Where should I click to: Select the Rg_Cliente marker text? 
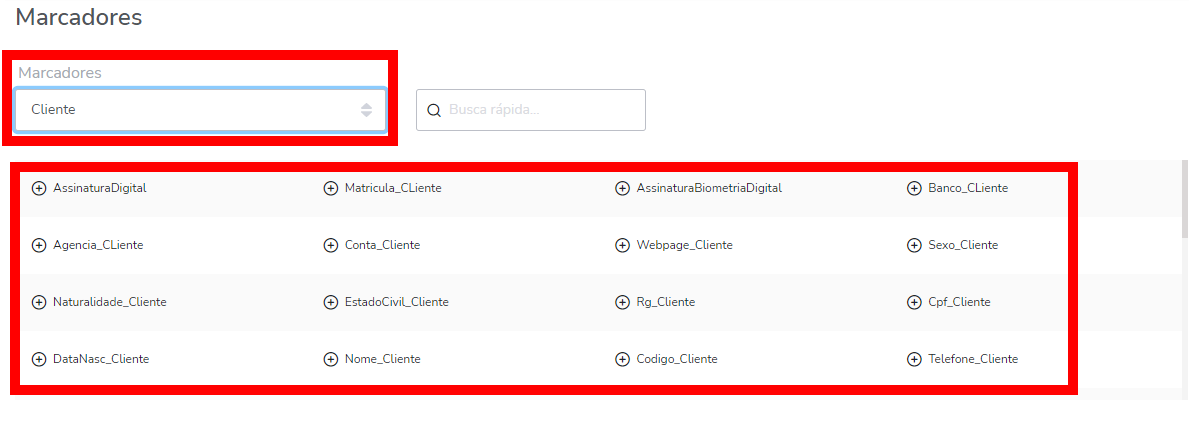click(x=666, y=302)
